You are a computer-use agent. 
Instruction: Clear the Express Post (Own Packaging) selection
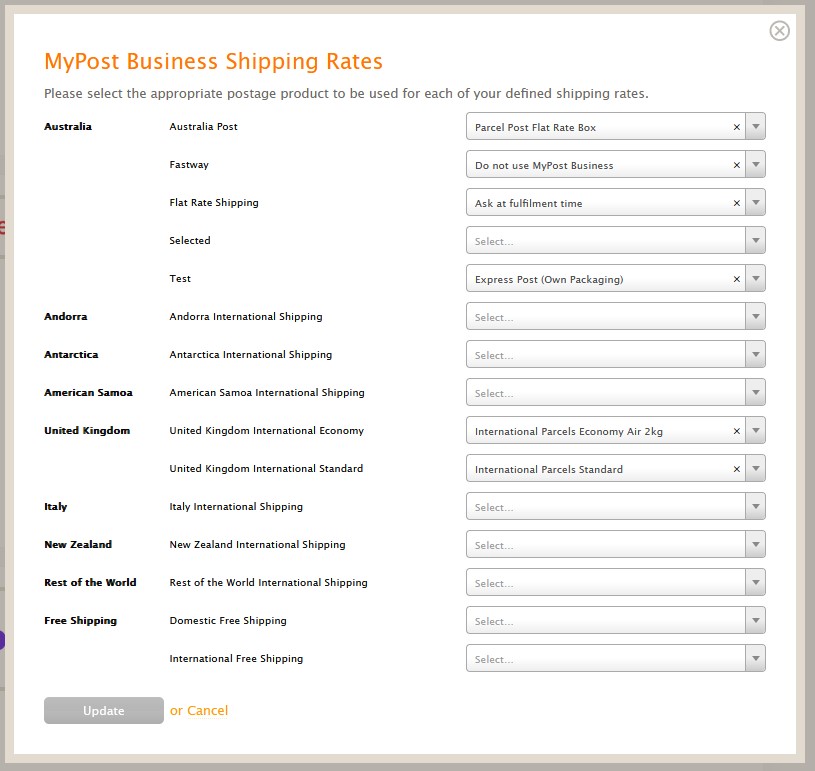pos(736,279)
